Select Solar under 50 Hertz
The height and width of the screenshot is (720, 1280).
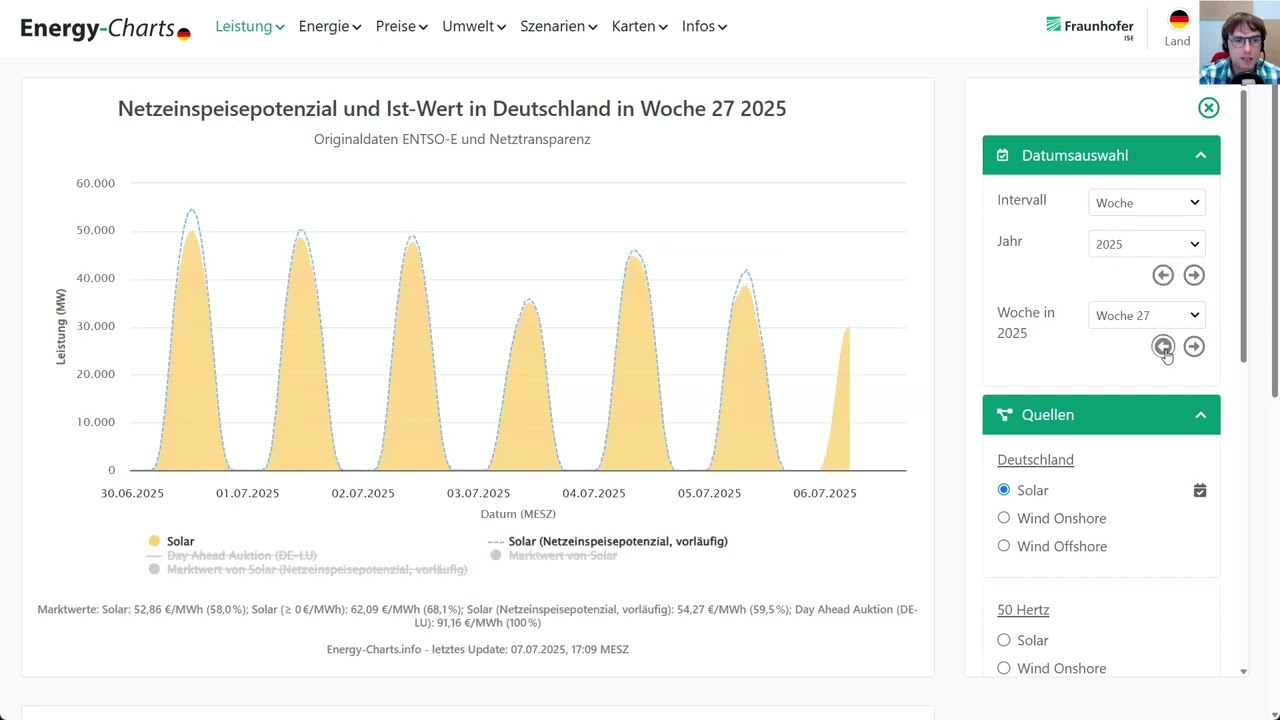[x=1004, y=640]
